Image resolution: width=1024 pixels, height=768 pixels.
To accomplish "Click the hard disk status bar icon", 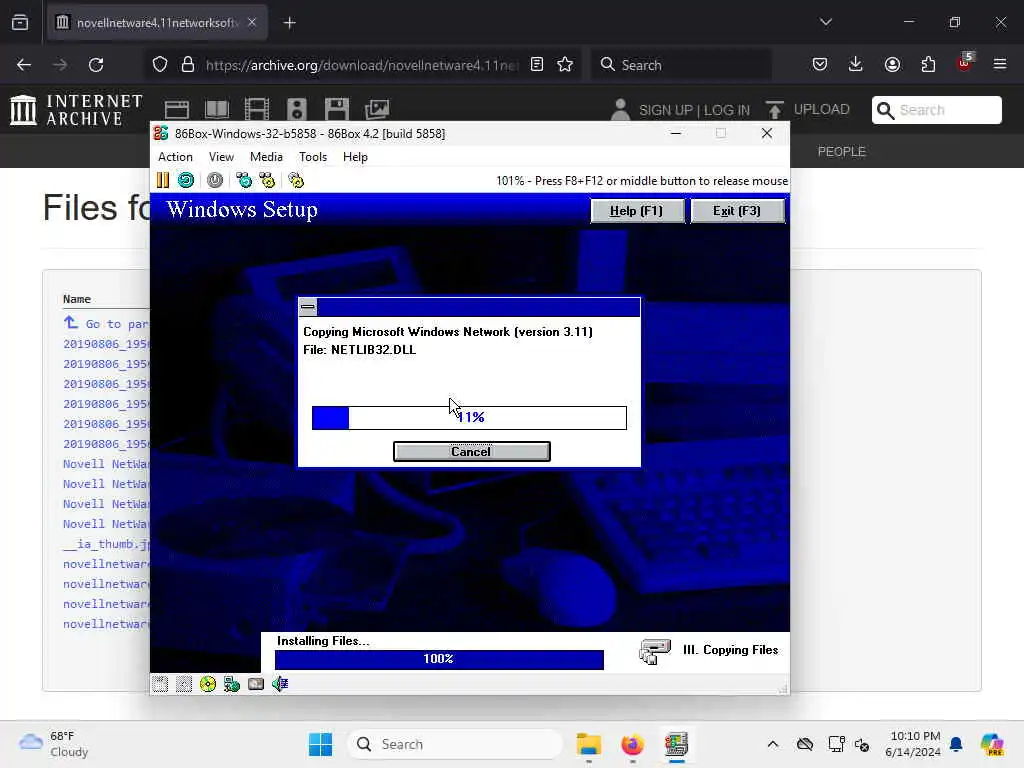I will (256, 684).
